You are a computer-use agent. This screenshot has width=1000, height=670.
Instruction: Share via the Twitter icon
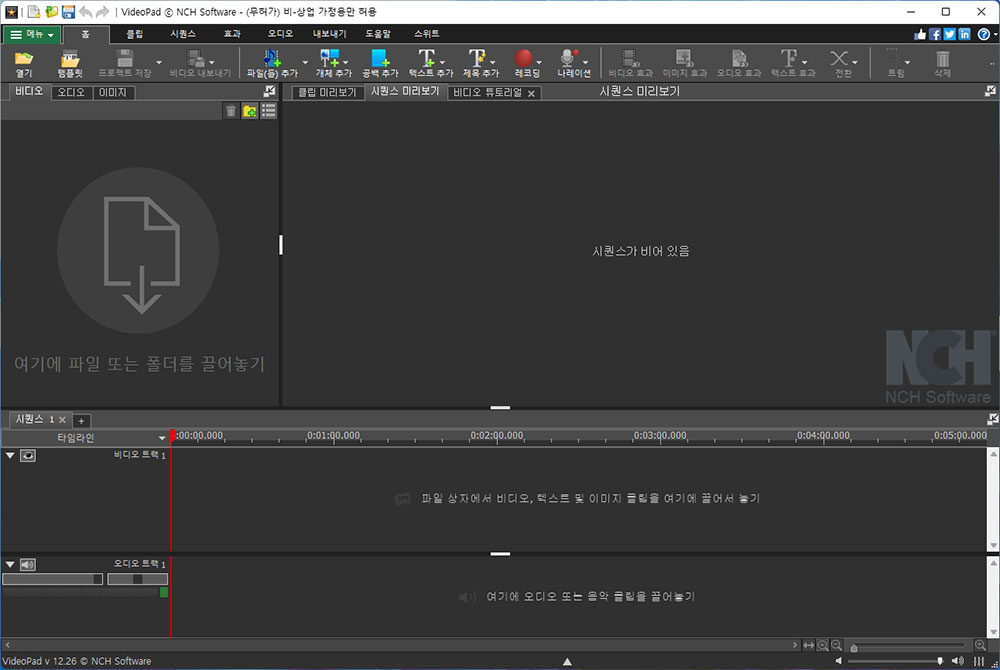click(950, 34)
